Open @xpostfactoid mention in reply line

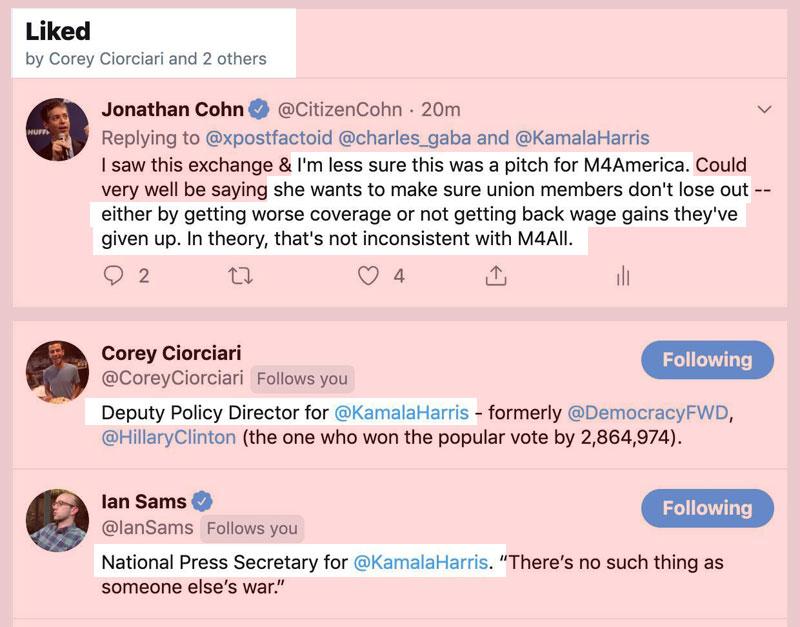click(262, 137)
